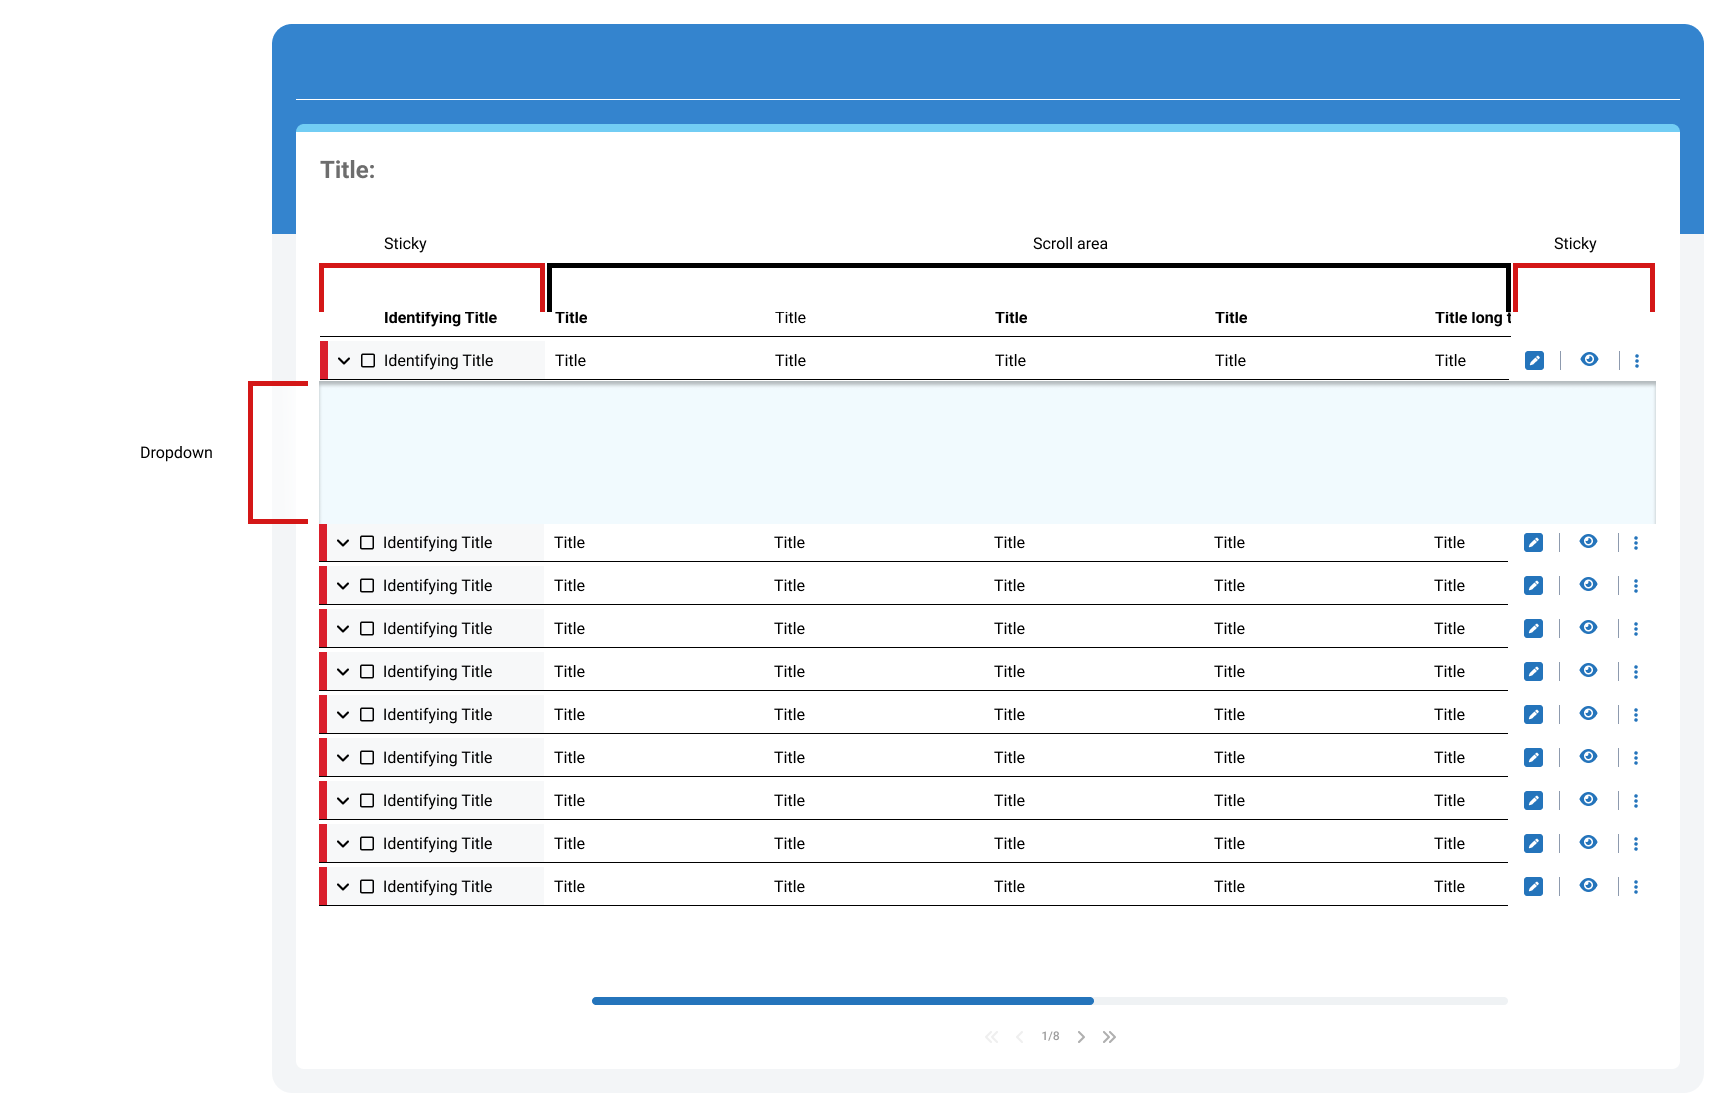
Task: Click the edit pencil in the eighth table row
Action: pos(1533,801)
